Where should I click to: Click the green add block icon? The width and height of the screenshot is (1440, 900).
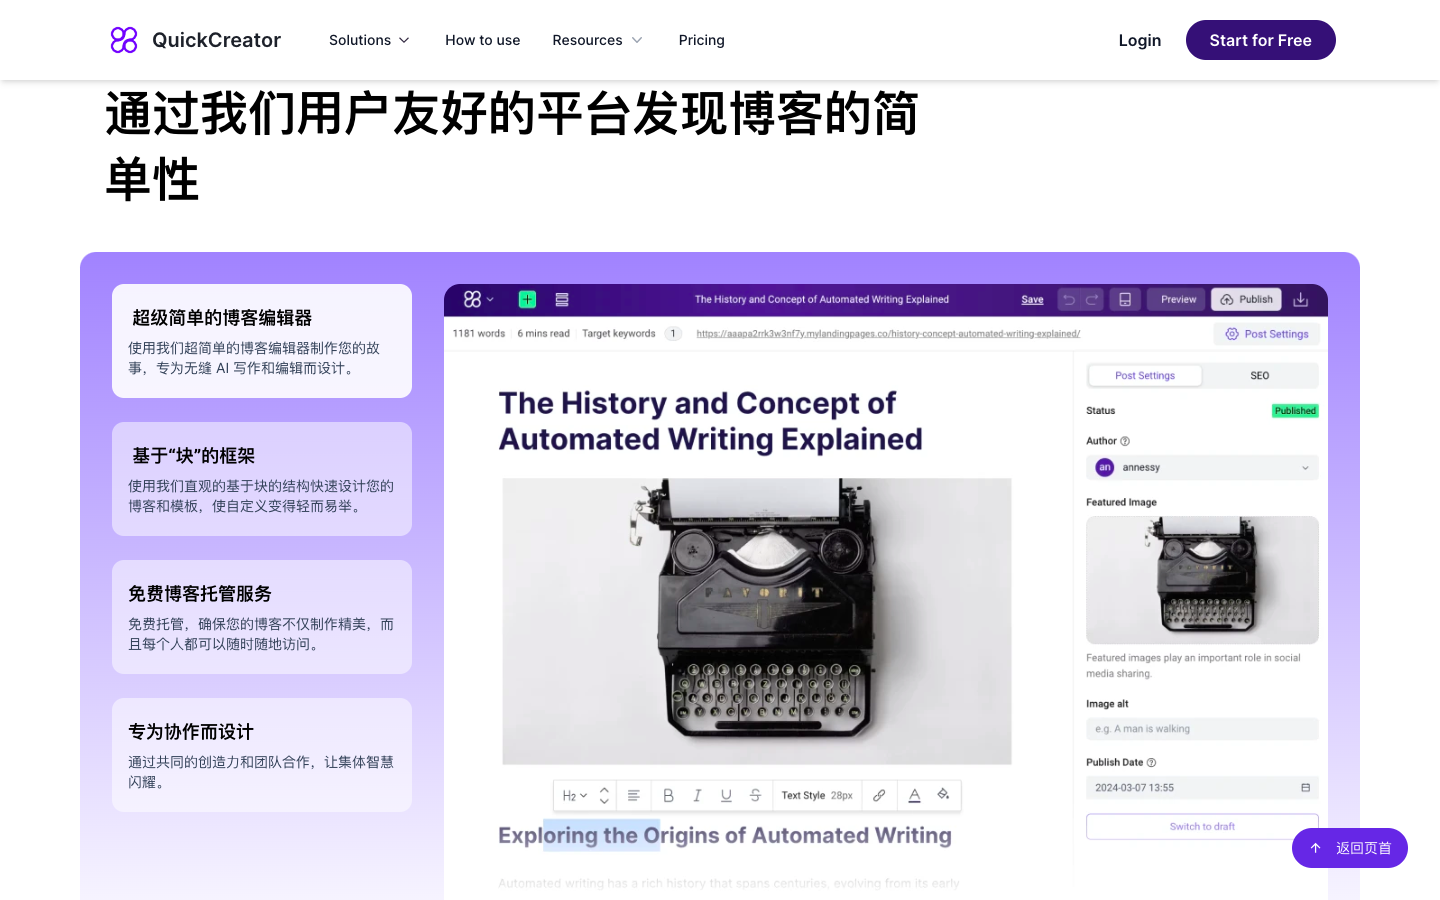[x=527, y=299]
